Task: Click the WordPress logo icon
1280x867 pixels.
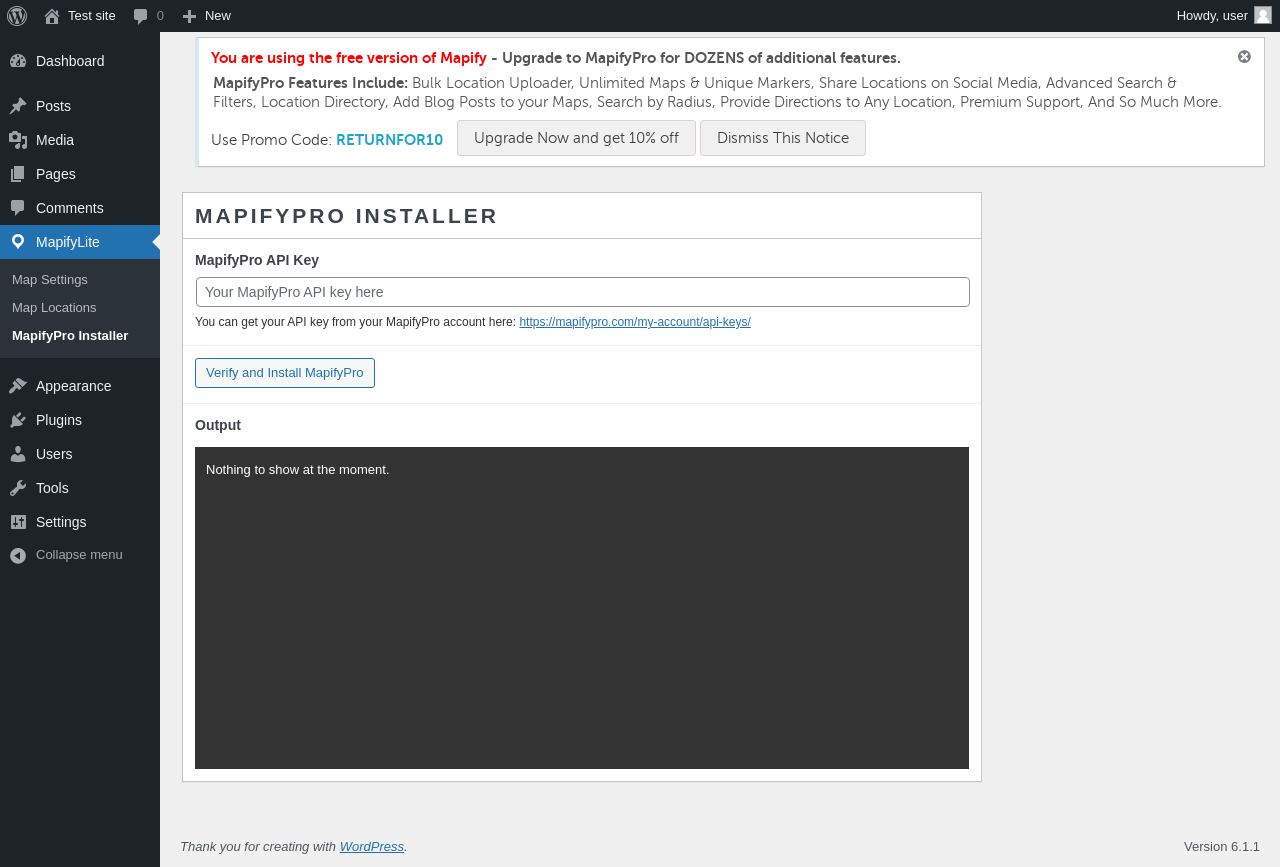Action: pyautogui.click(x=17, y=15)
